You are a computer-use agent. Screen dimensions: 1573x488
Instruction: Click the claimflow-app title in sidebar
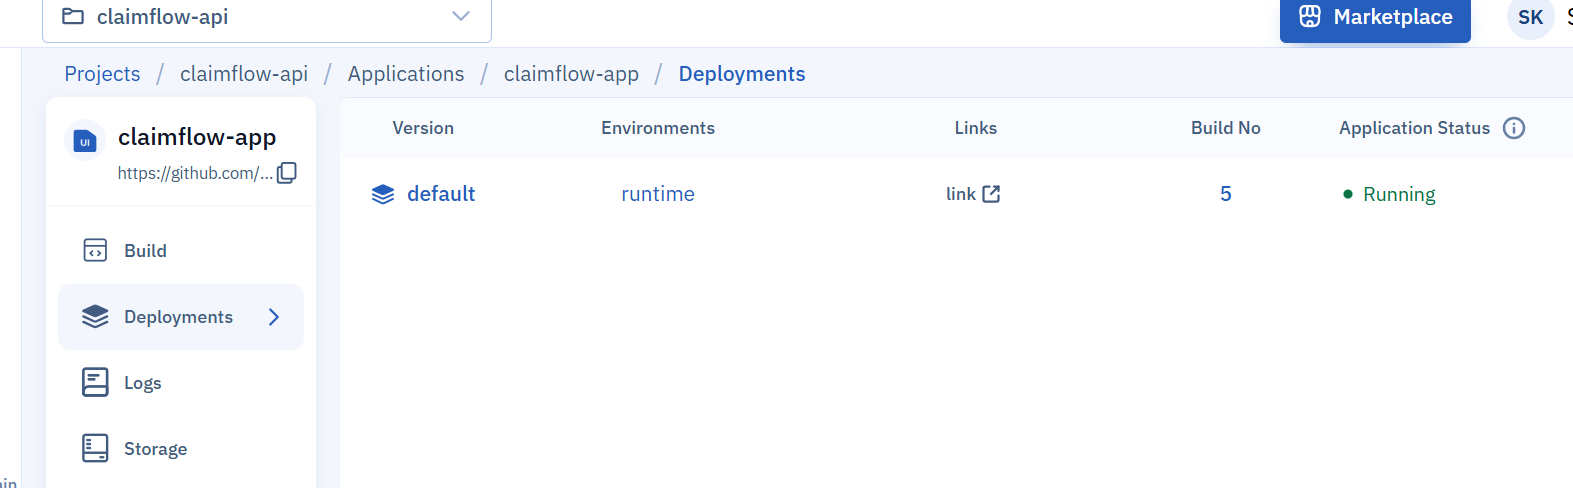click(x=197, y=137)
